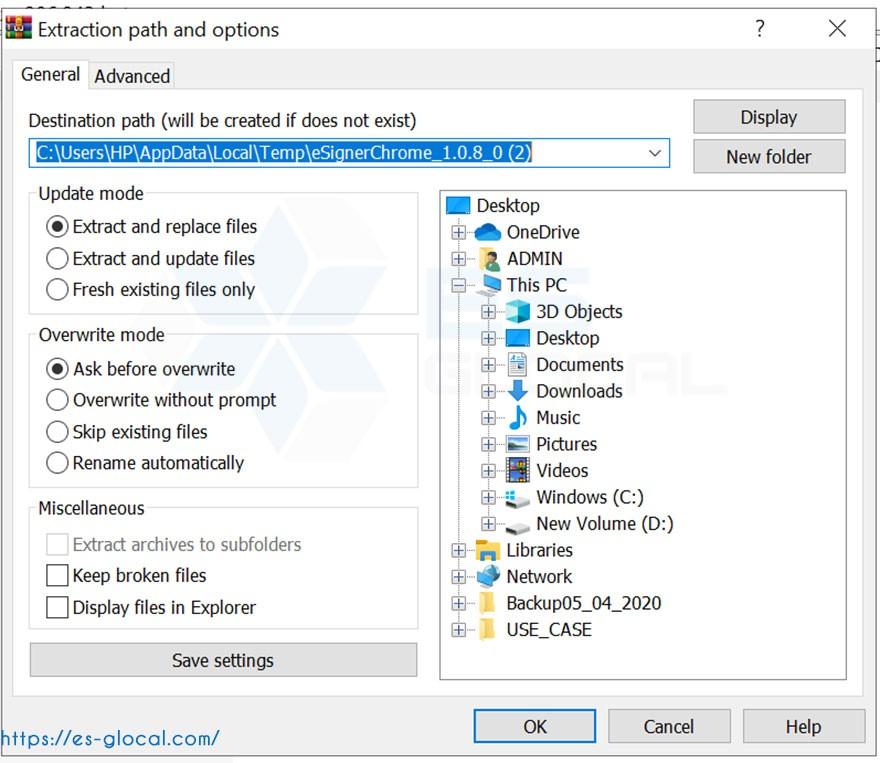Image resolution: width=880 pixels, height=763 pixels.
Task: Click the Videos filmstrip icon
Action: [x=517, y=470]
